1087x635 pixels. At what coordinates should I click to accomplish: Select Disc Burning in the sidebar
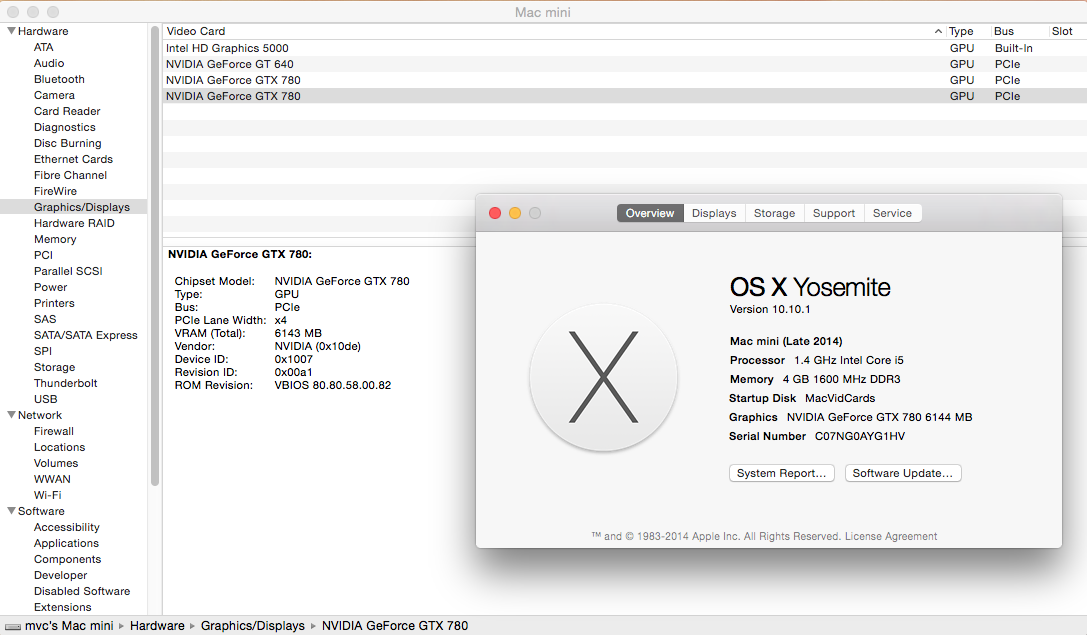(67, 143)
